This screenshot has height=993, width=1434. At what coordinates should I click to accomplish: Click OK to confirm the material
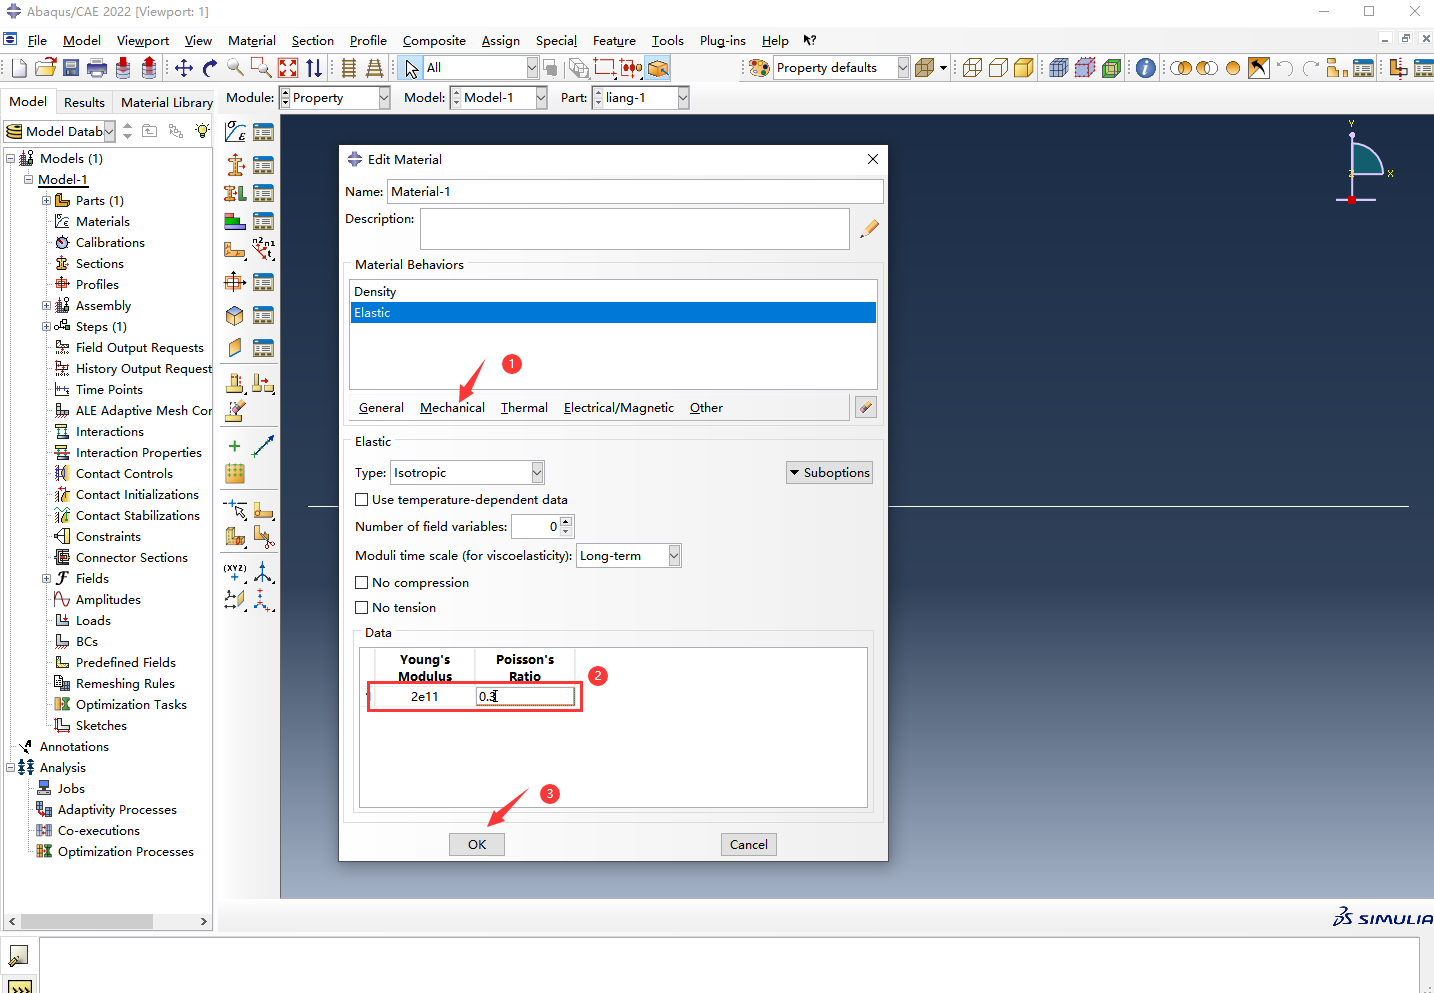pos(477,845)
